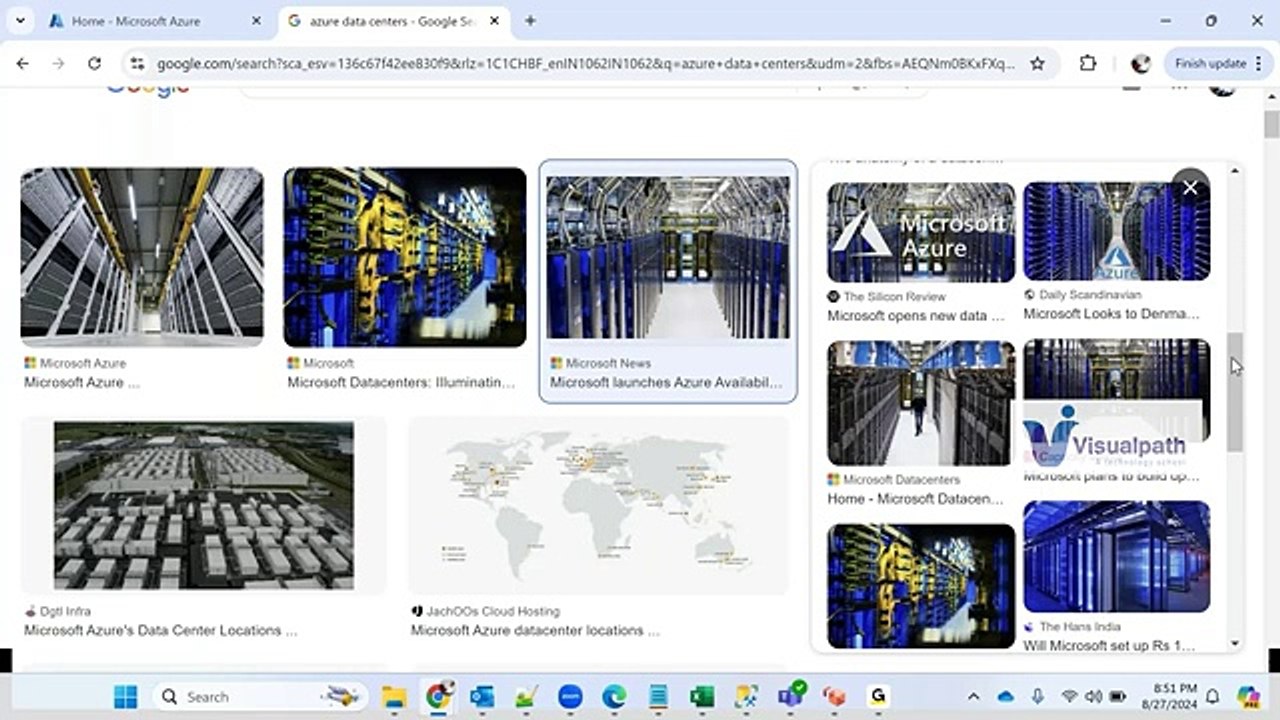This screenshot has width=1280, height=720.
Task: Click the microphone tray icon
Action: [x=1038, y=697]
